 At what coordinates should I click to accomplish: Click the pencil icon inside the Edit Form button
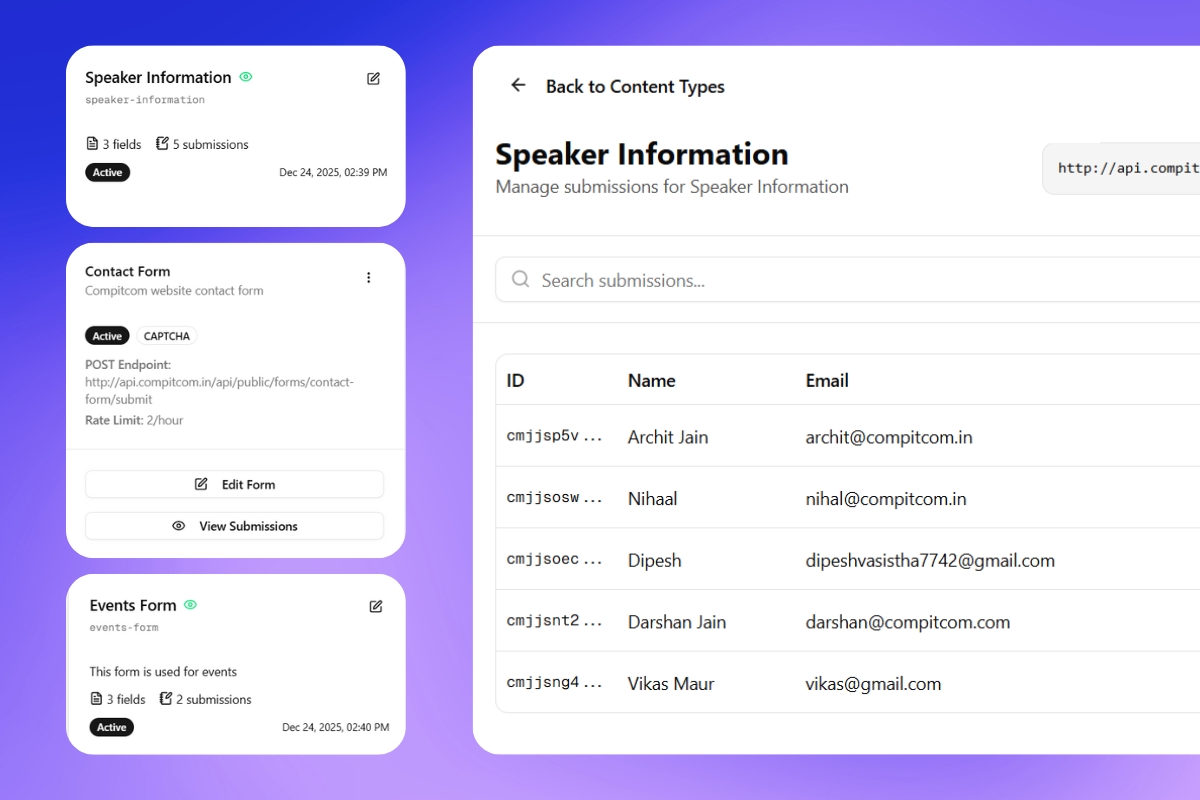pos(203,484)
